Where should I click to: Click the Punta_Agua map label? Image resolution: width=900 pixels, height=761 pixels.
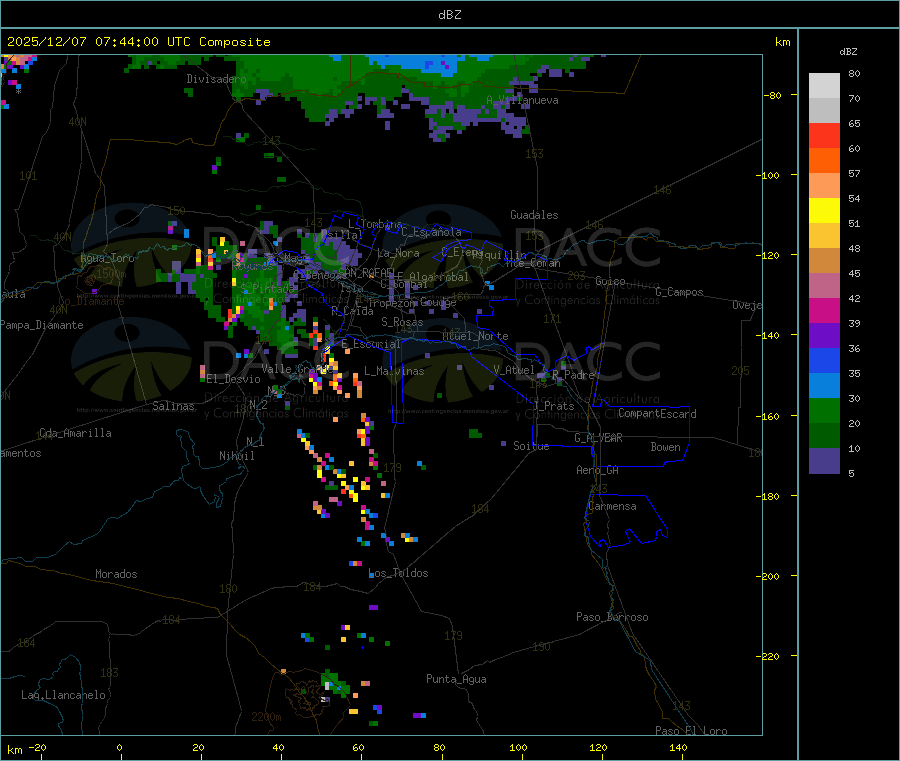[x=456, y=680]
